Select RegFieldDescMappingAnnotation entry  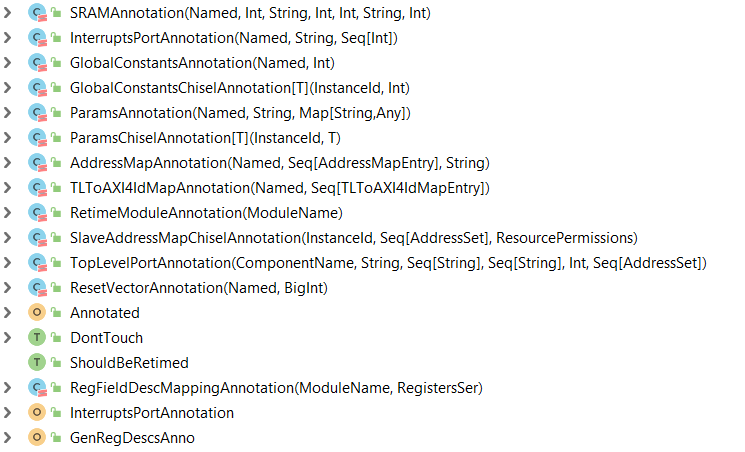[x=276, y=388]
